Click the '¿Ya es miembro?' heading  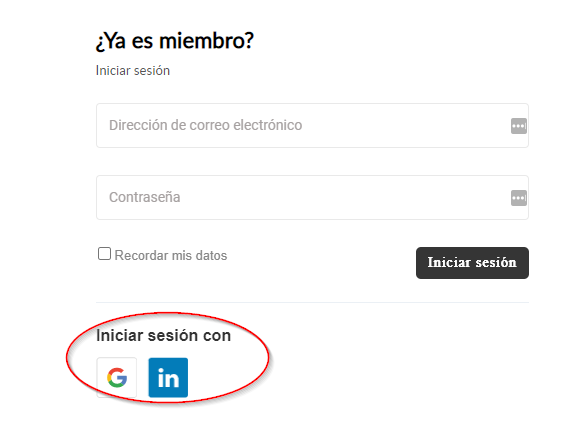tap(175, 41)
